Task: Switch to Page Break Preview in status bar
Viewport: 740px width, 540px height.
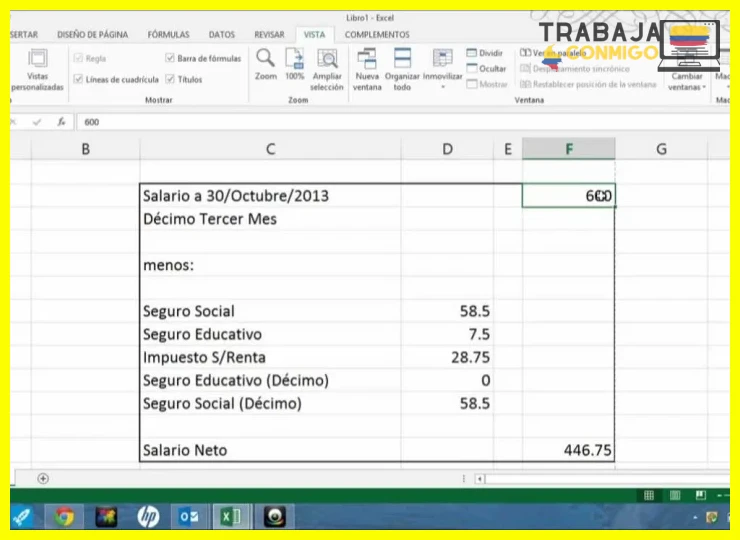Action: click(701, 495)
